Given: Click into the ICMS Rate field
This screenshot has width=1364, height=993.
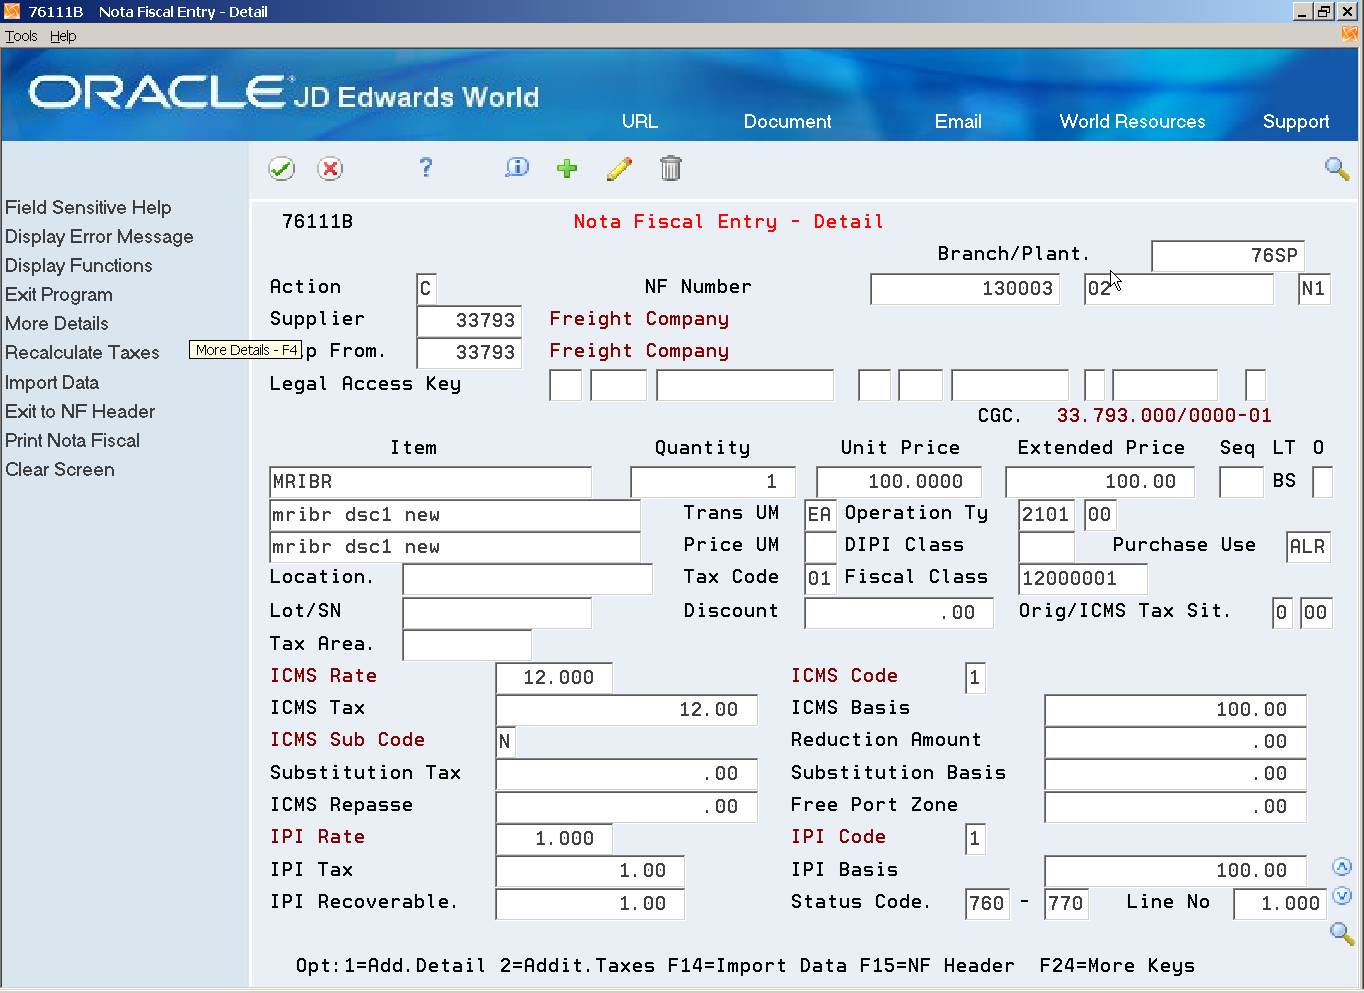Looking at the screenshot, I should pyautogui.click(x=554, y=678).
